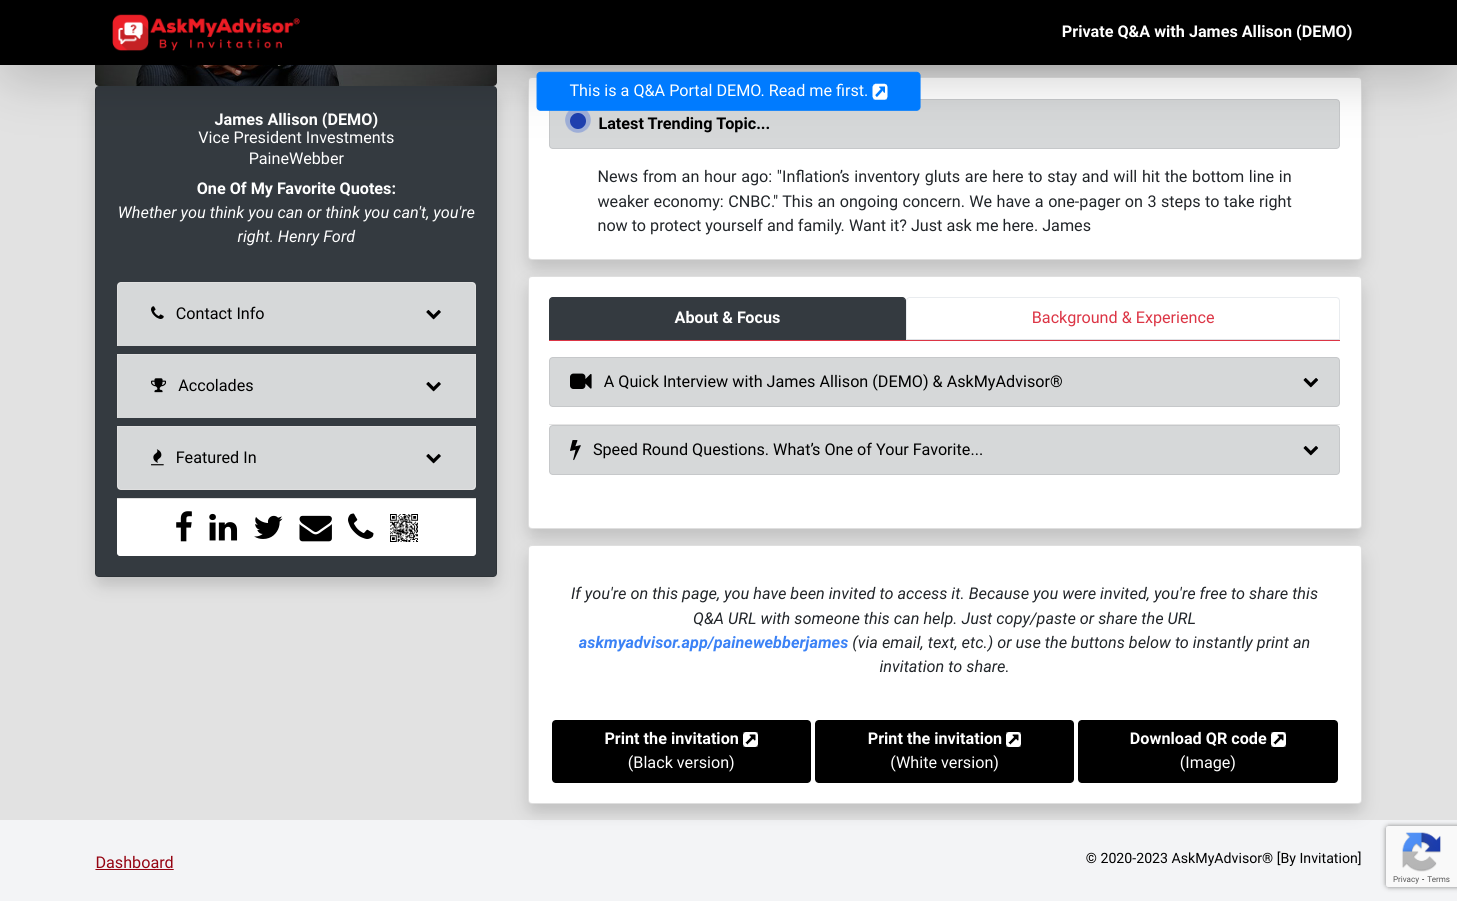
Task: Click 'This is a Q&A Portal DEMO' banner
Action: coord(728,91)
